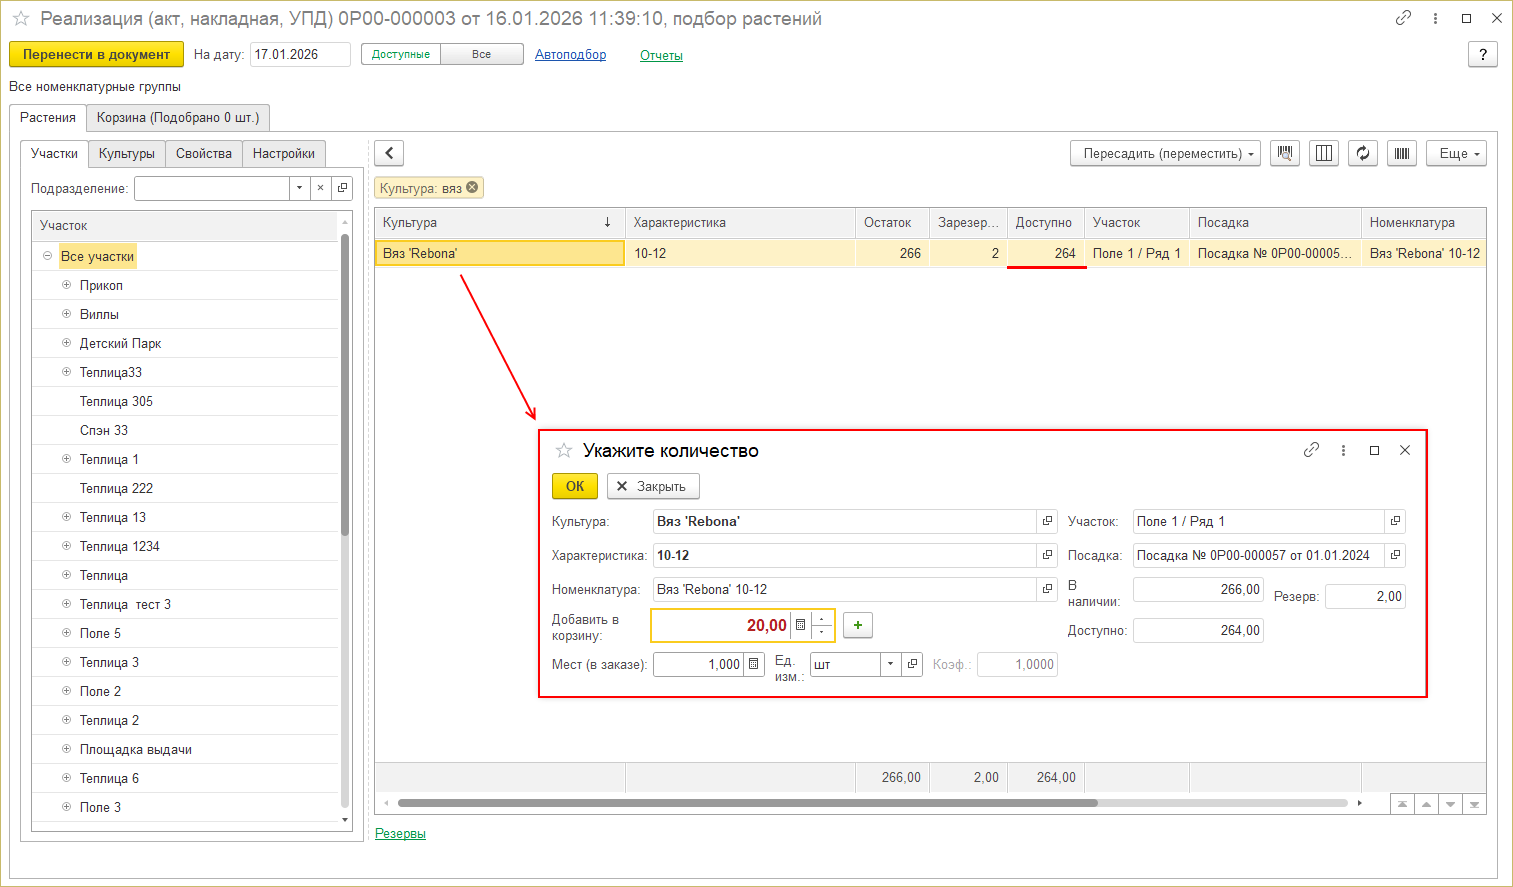This screenshot has width=1513, height=887.
Task: Open the 'Корзина (Подобрано 0 шт.)' tab
Action: [178, 117]
